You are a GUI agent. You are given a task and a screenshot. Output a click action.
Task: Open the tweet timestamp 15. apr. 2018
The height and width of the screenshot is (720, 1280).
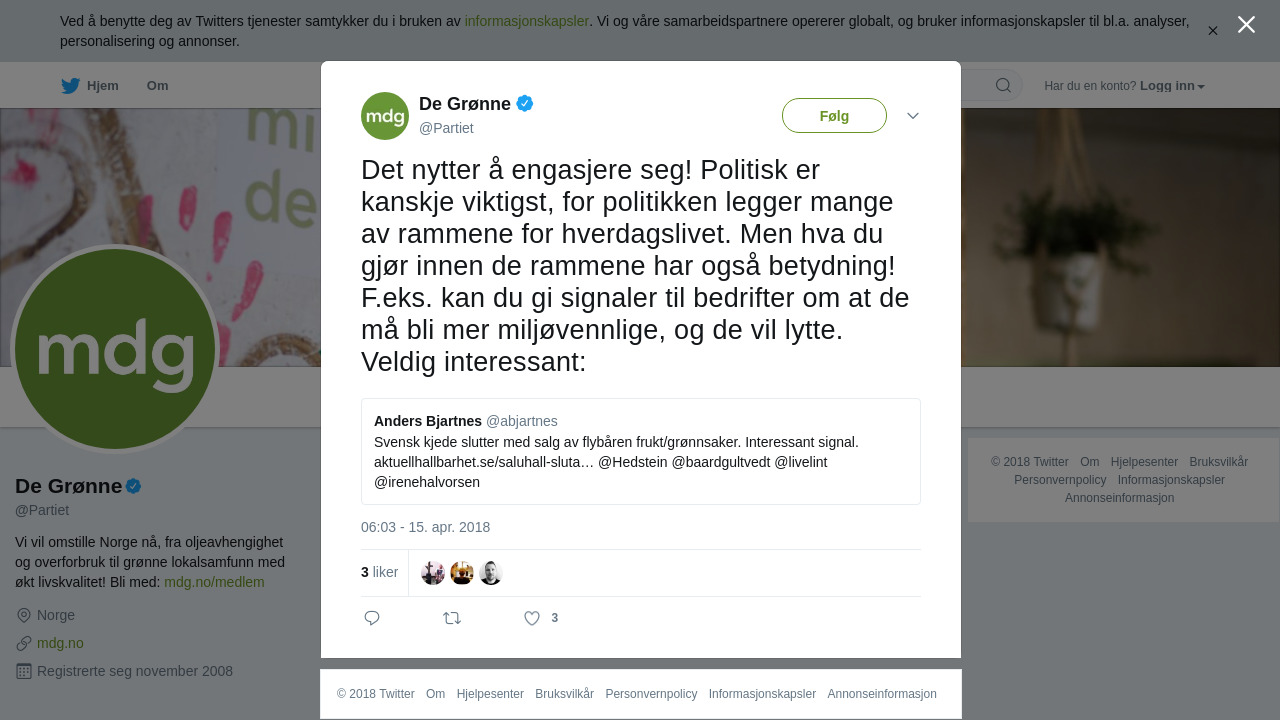(425, 527)
